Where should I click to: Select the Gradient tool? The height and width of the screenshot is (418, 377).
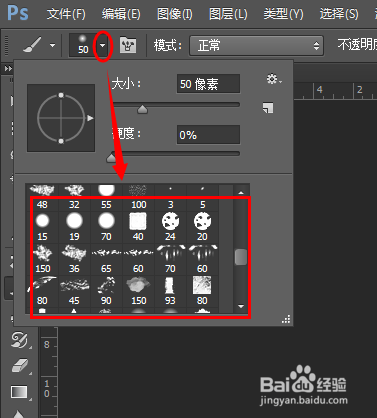pos(20,392)
